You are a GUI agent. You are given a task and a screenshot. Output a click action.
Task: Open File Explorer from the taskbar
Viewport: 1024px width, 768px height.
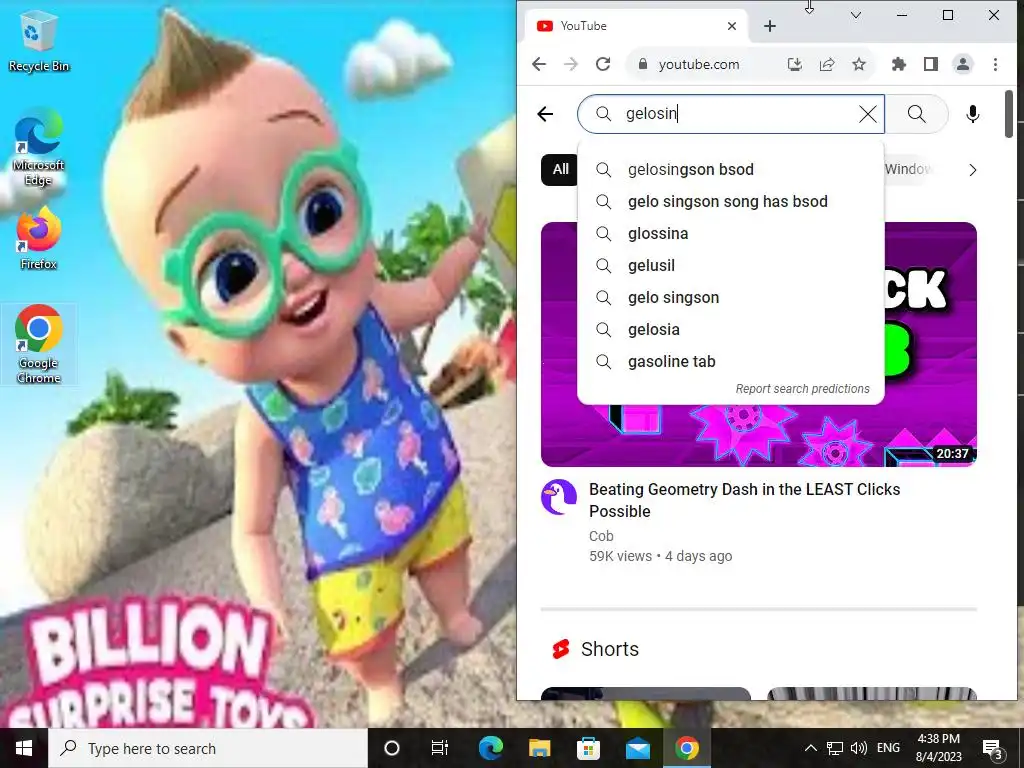point(539,748)
